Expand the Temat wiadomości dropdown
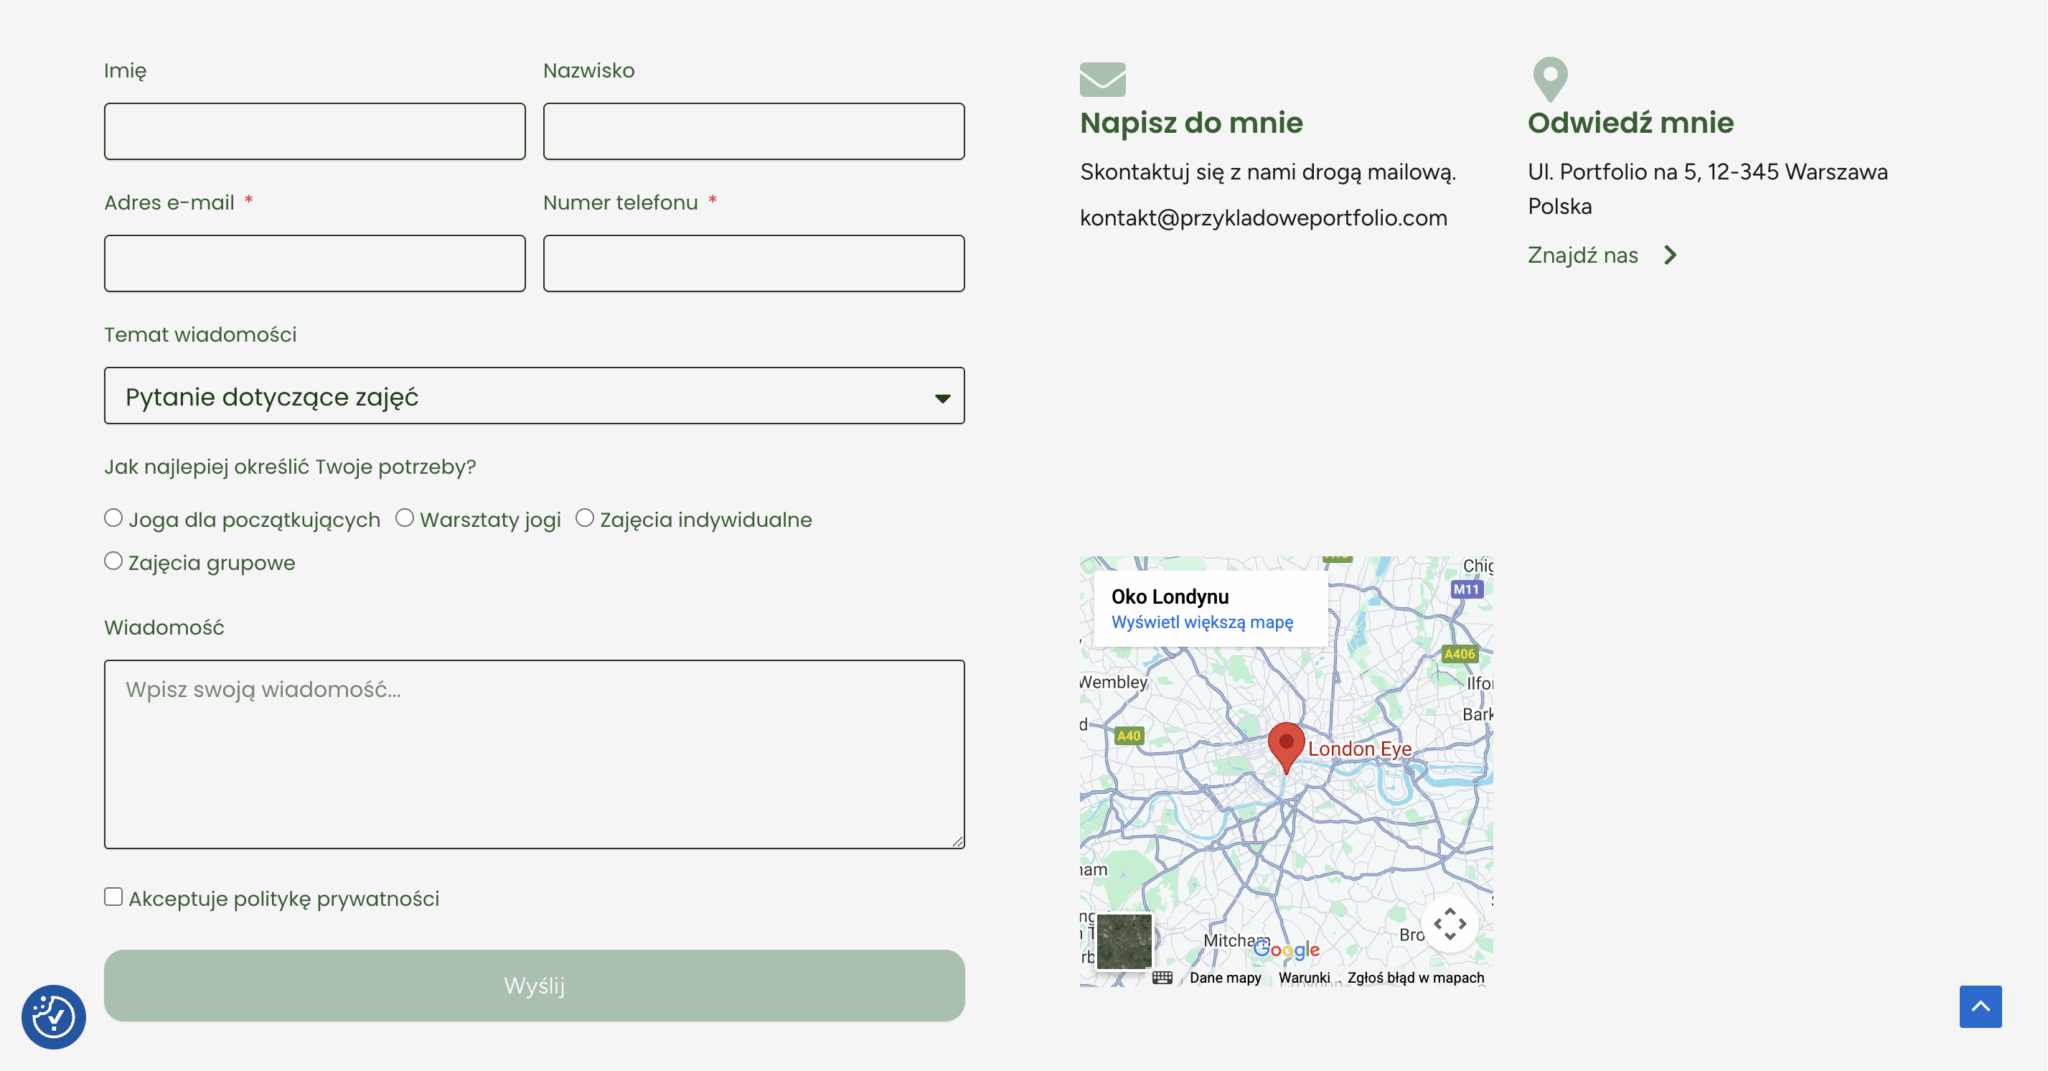Image resolution: width=2048 pixels, height=1071 pixels. coord(534,396)
